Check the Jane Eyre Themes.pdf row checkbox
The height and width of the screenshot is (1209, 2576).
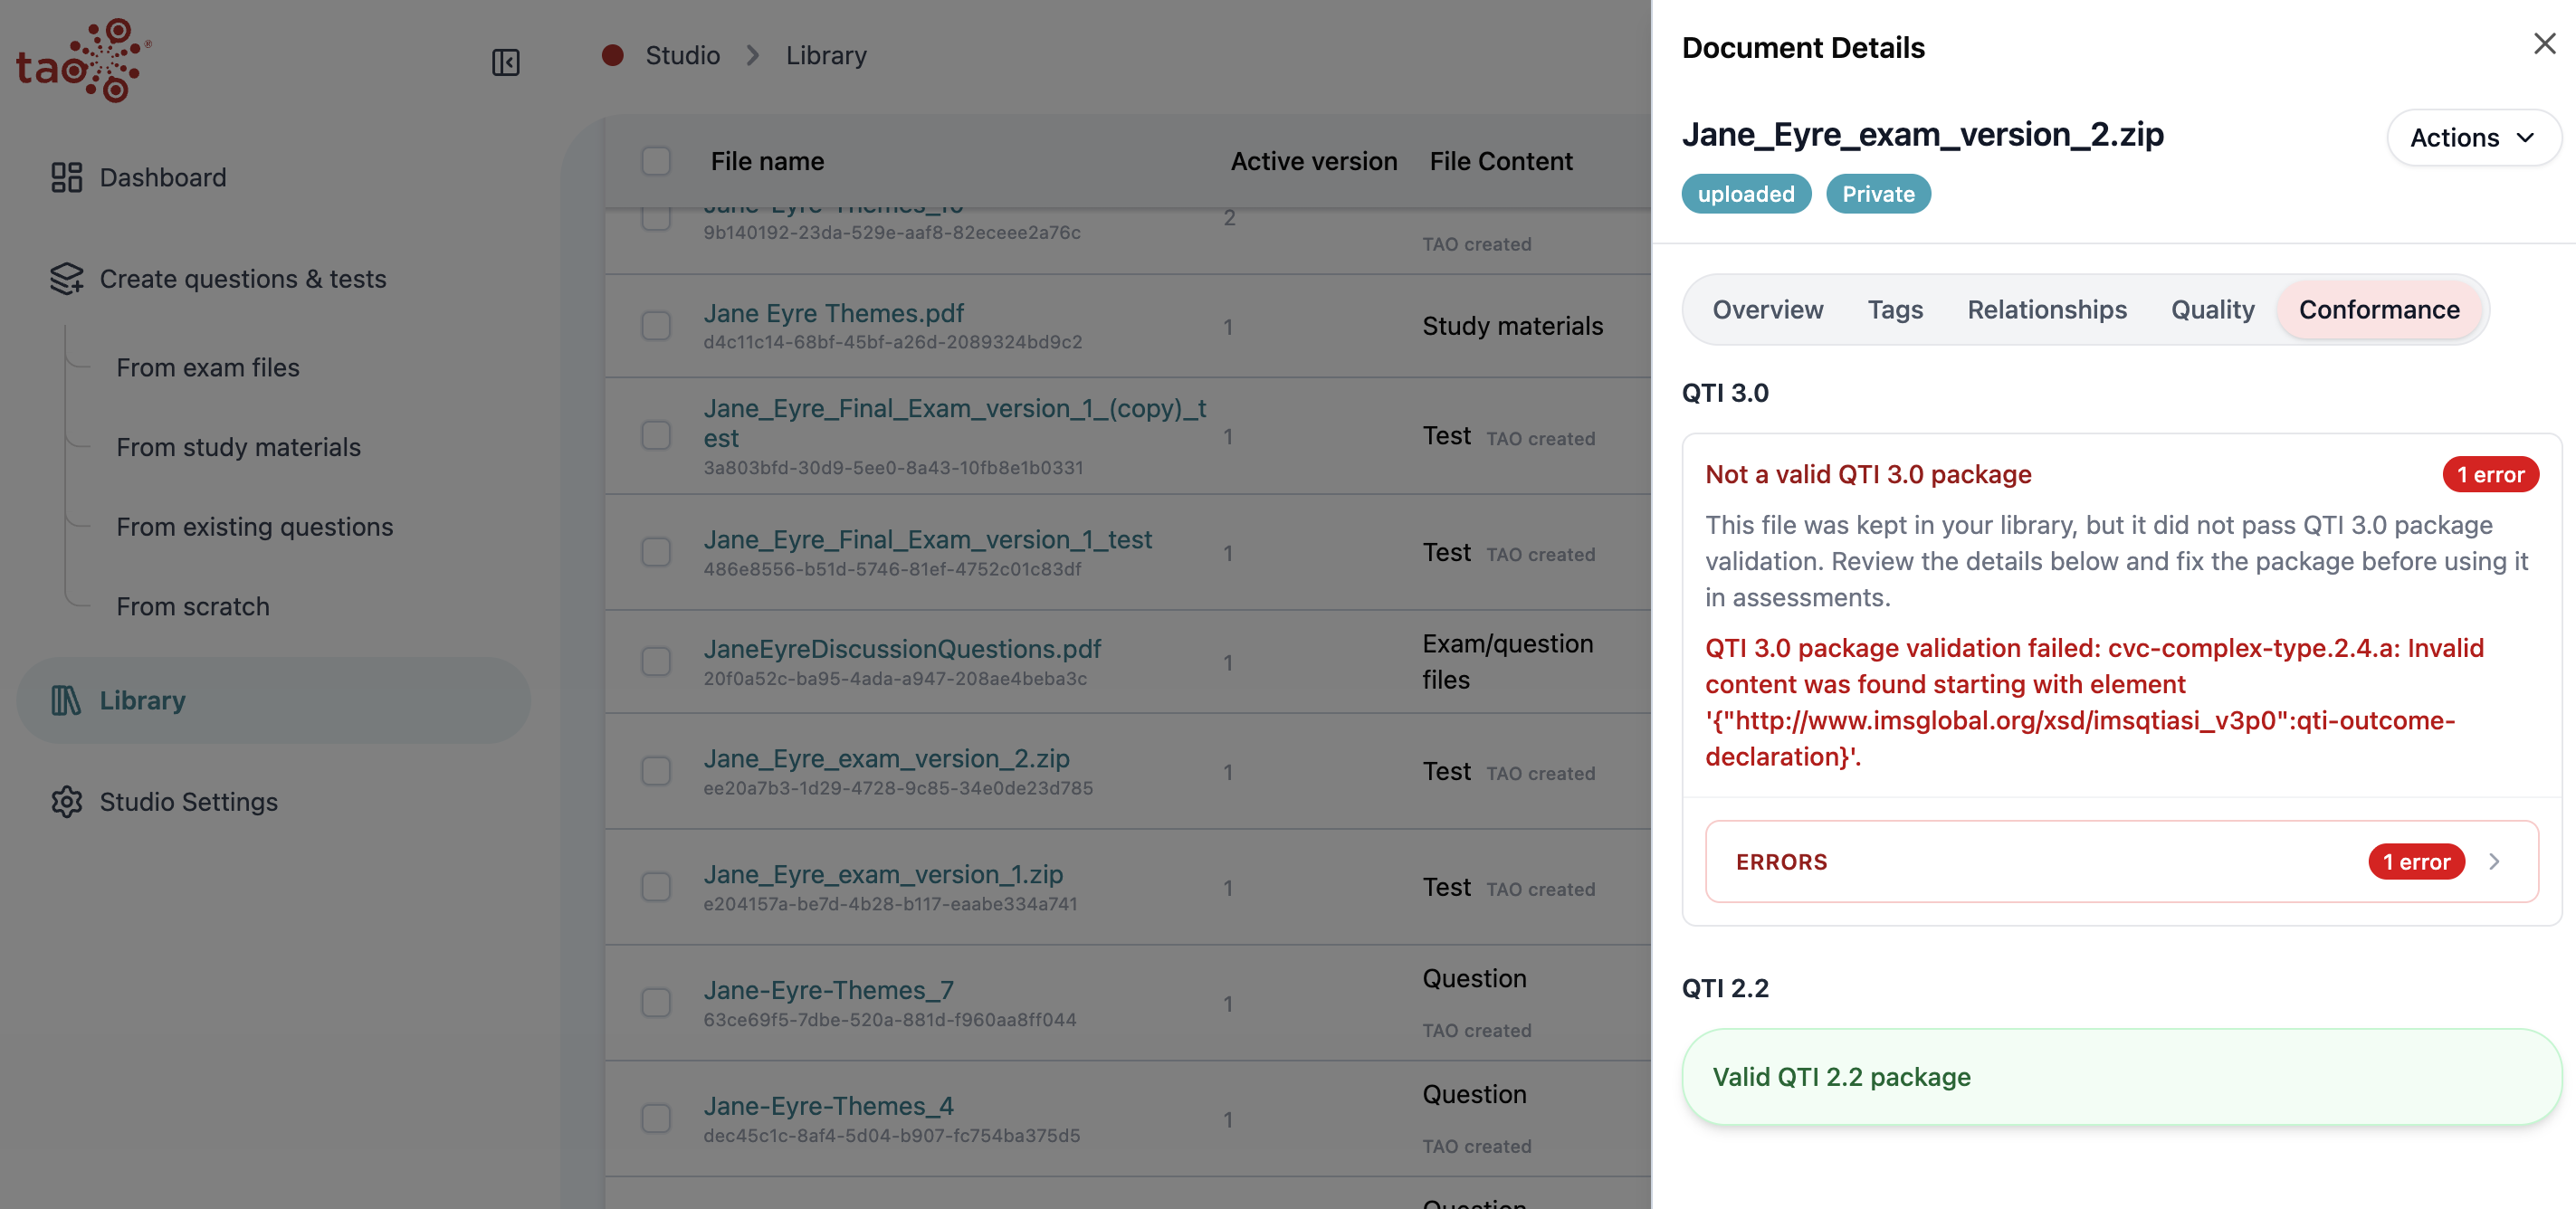pyautogui.click(x=656, y=326)
